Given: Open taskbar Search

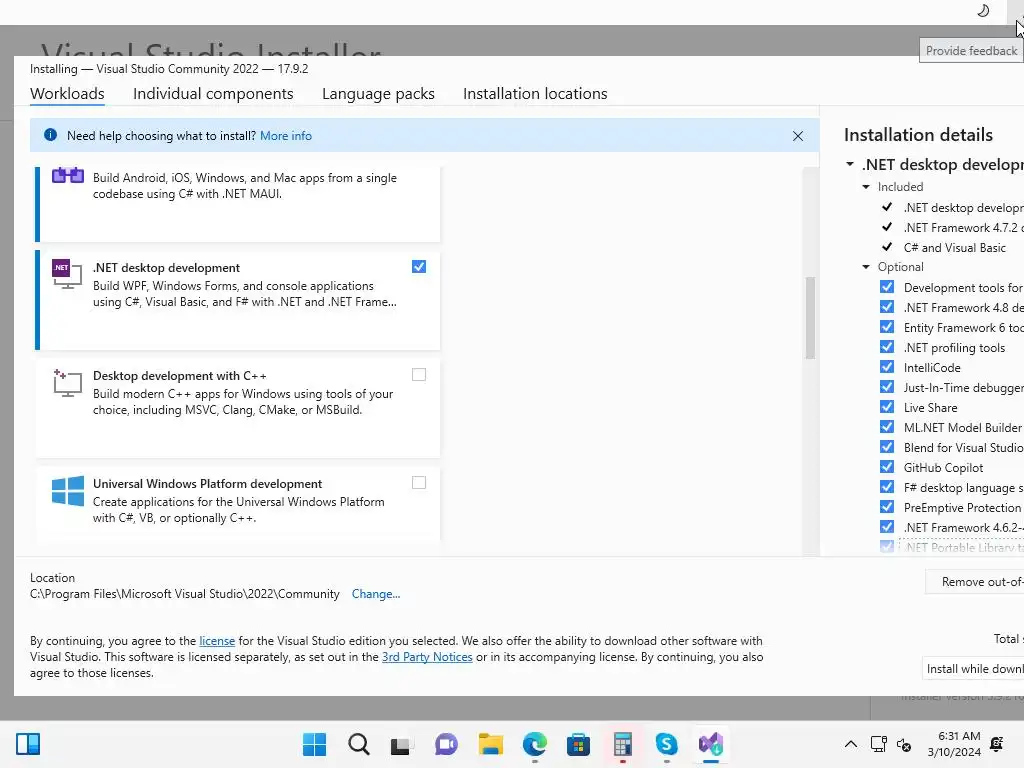Looking at the screenshot, I should click(x=359, y=744).
